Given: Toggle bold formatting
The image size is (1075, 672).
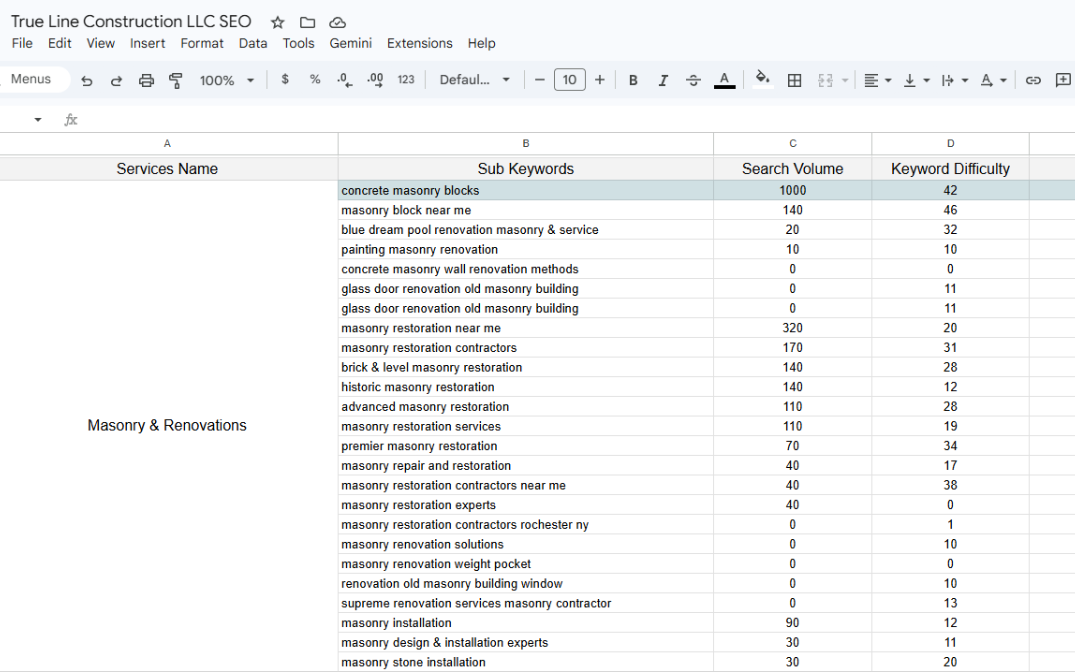Looking at the screenshot, I should 633,80.
